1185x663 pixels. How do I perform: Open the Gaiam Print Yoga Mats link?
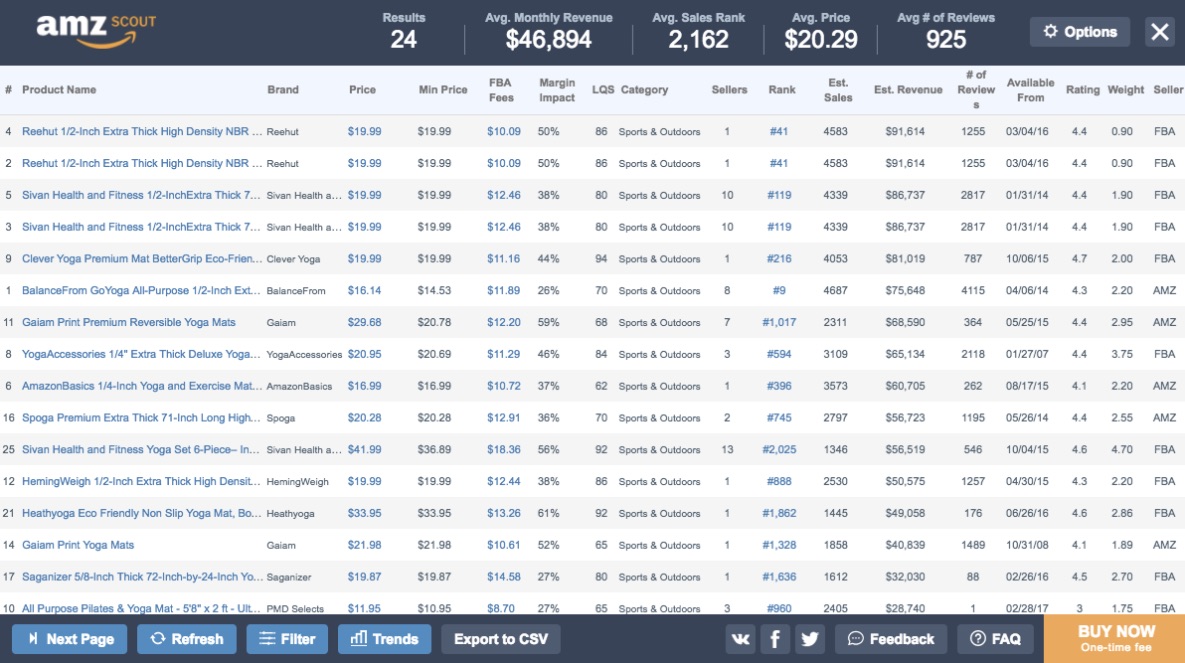click(78, 544)
